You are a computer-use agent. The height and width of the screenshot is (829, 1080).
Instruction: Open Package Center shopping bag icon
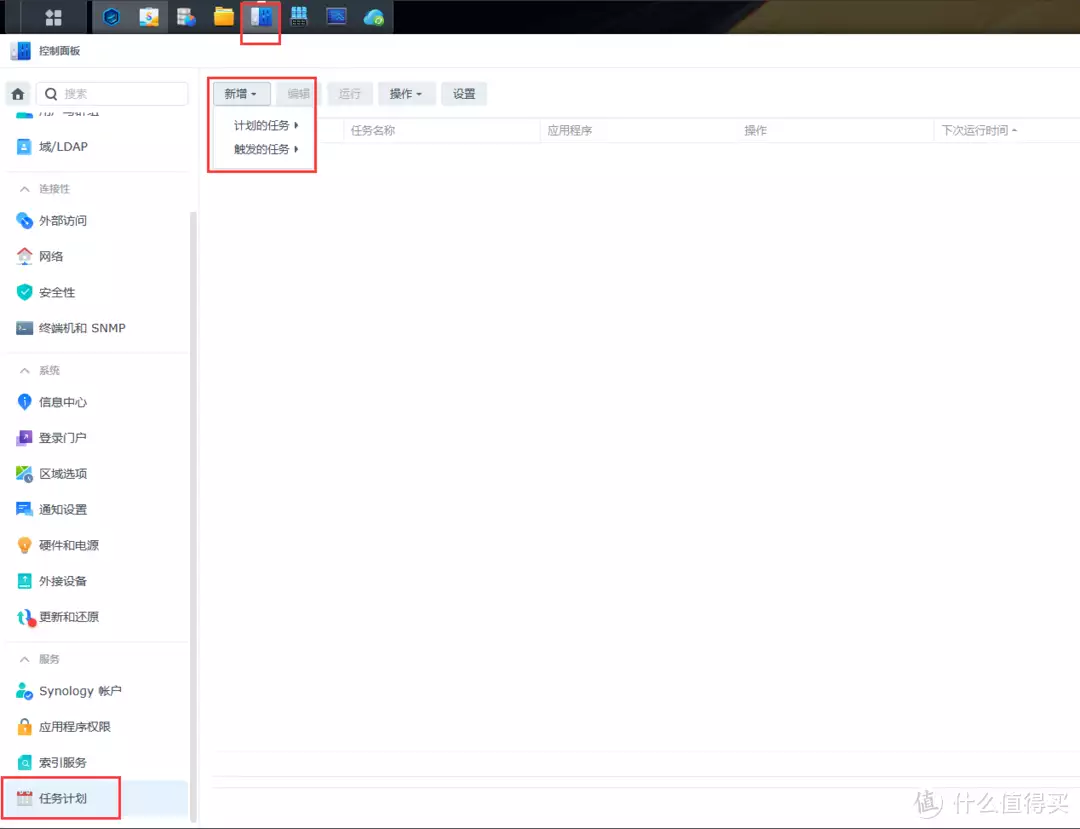(x=149, y=17)
